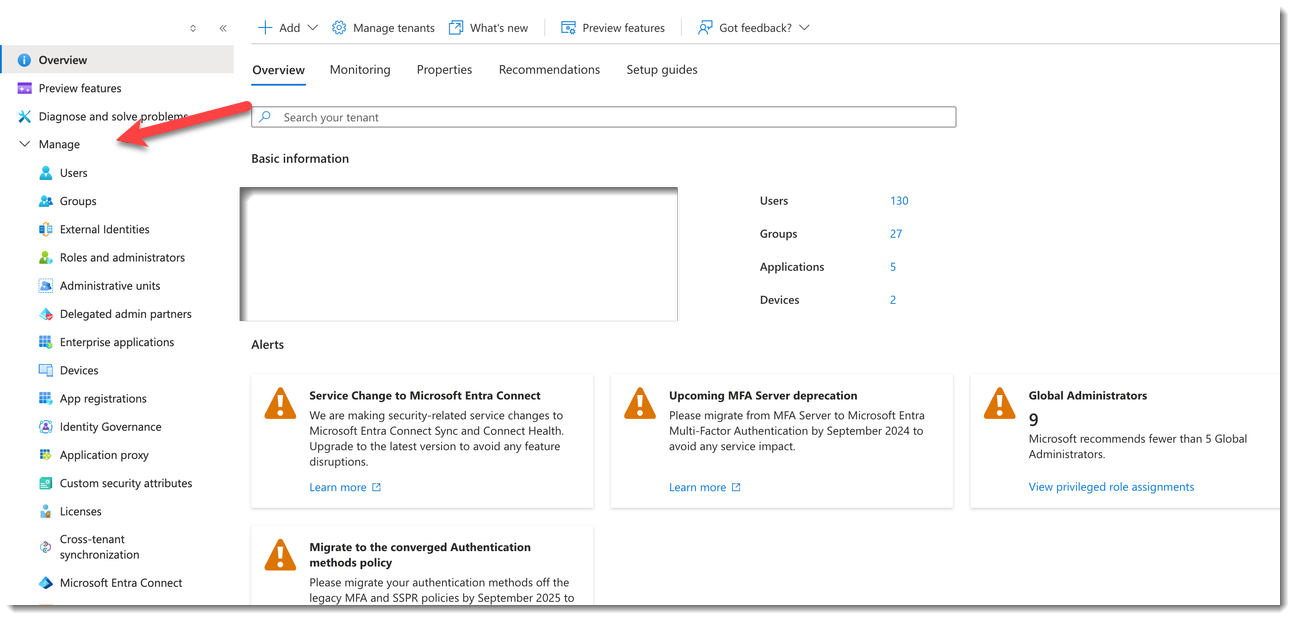Click the Enterprise applications grid icon
Screen dimensions: 1295x620
[x=46, y=342]
